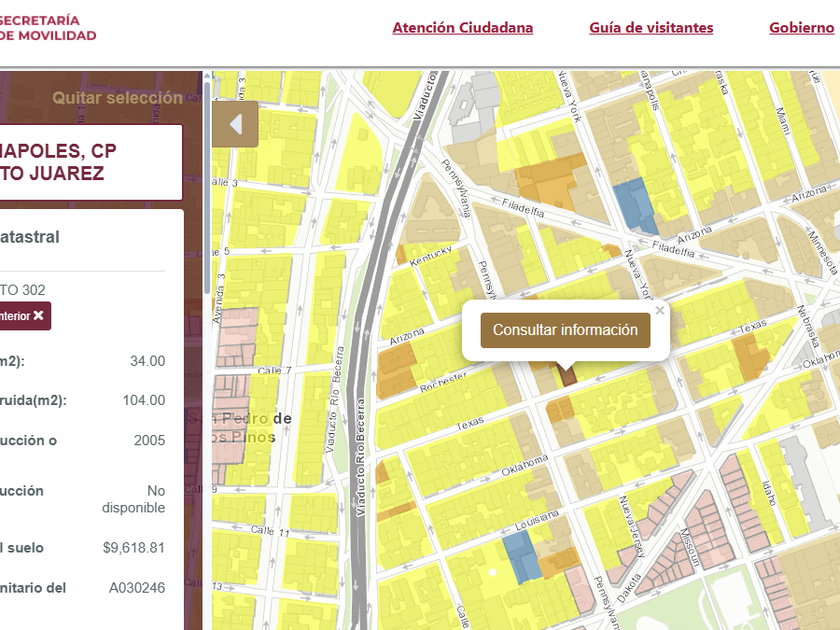Viewport: 840px width, 630px height.
Task: Click the NAPOLES, CP header card
Action: click(x=90, y=162)
